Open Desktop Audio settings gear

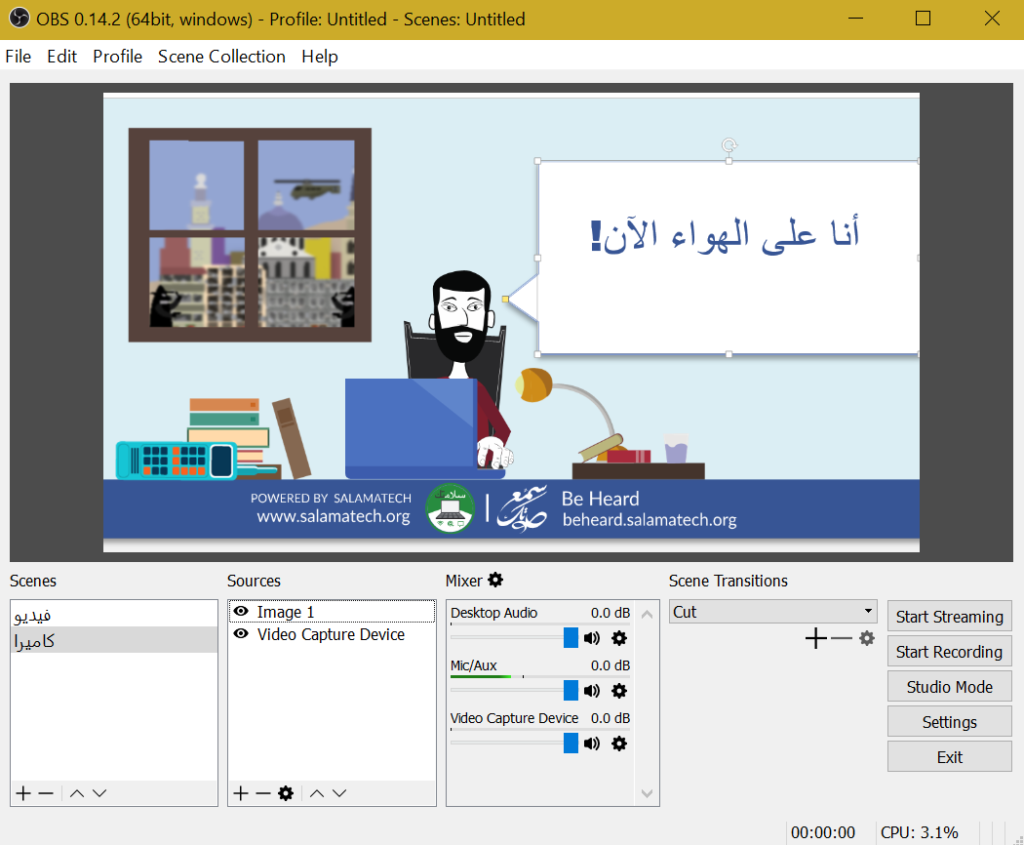(619, 638)
